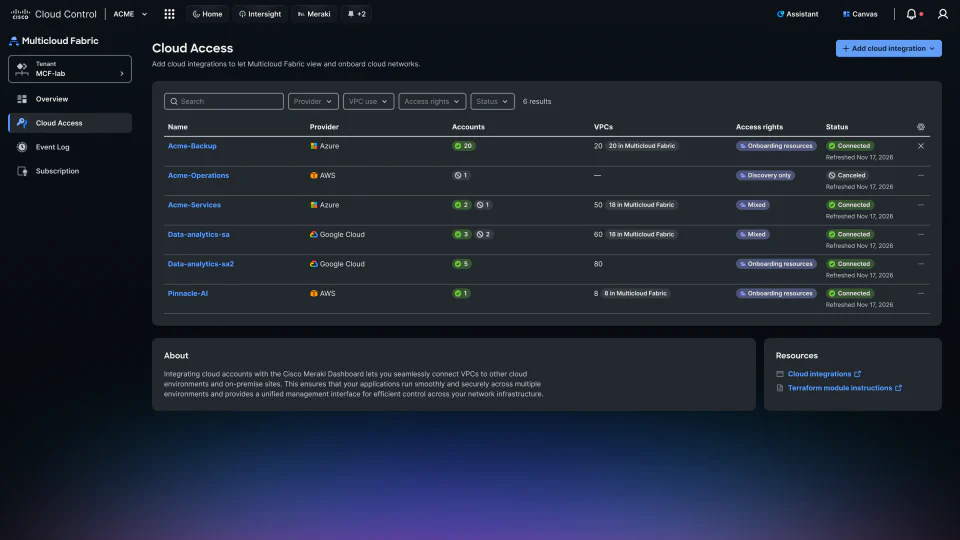Click the Terraform module external link icon
Viewport: 960px width, 540px height.
[x=898, y=388]
